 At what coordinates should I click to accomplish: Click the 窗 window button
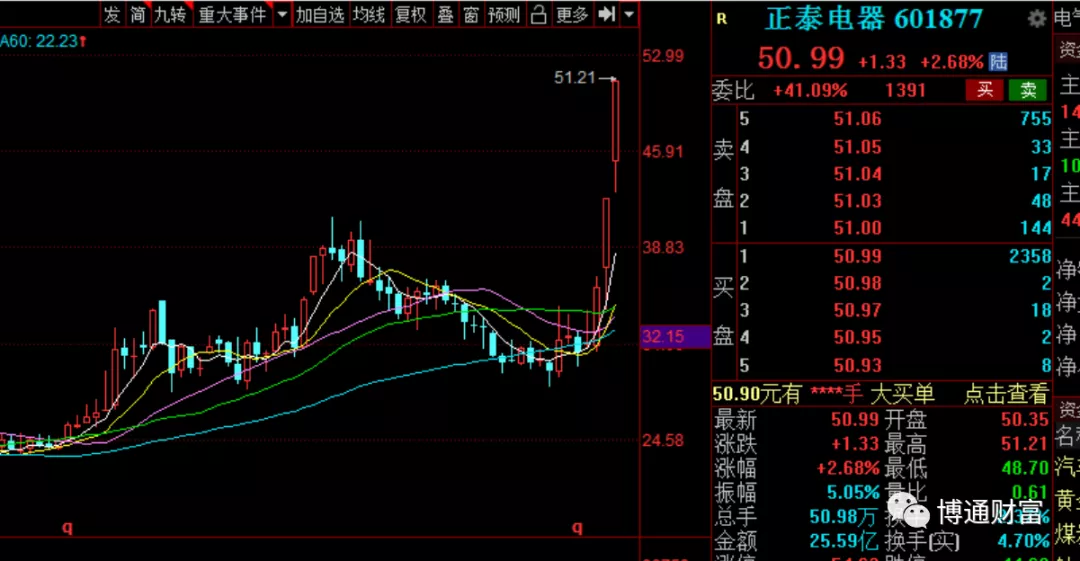tap(471, 14)
